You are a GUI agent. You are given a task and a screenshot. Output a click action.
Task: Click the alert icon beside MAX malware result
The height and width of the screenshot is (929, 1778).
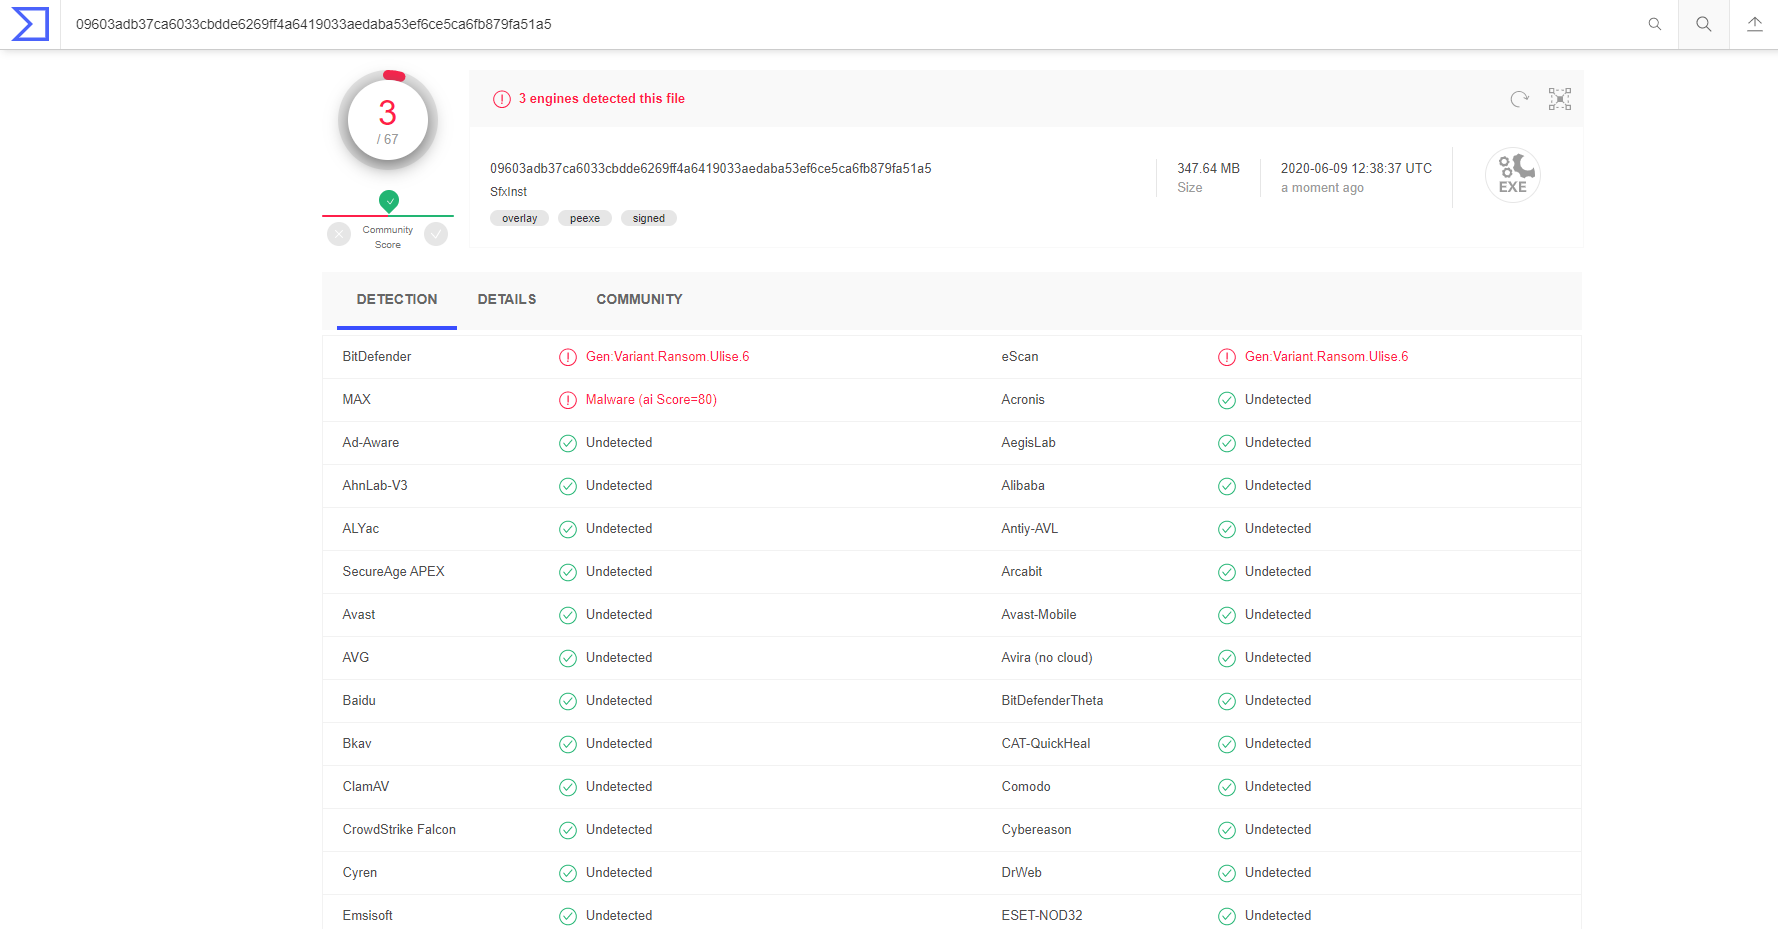[568, 400]
